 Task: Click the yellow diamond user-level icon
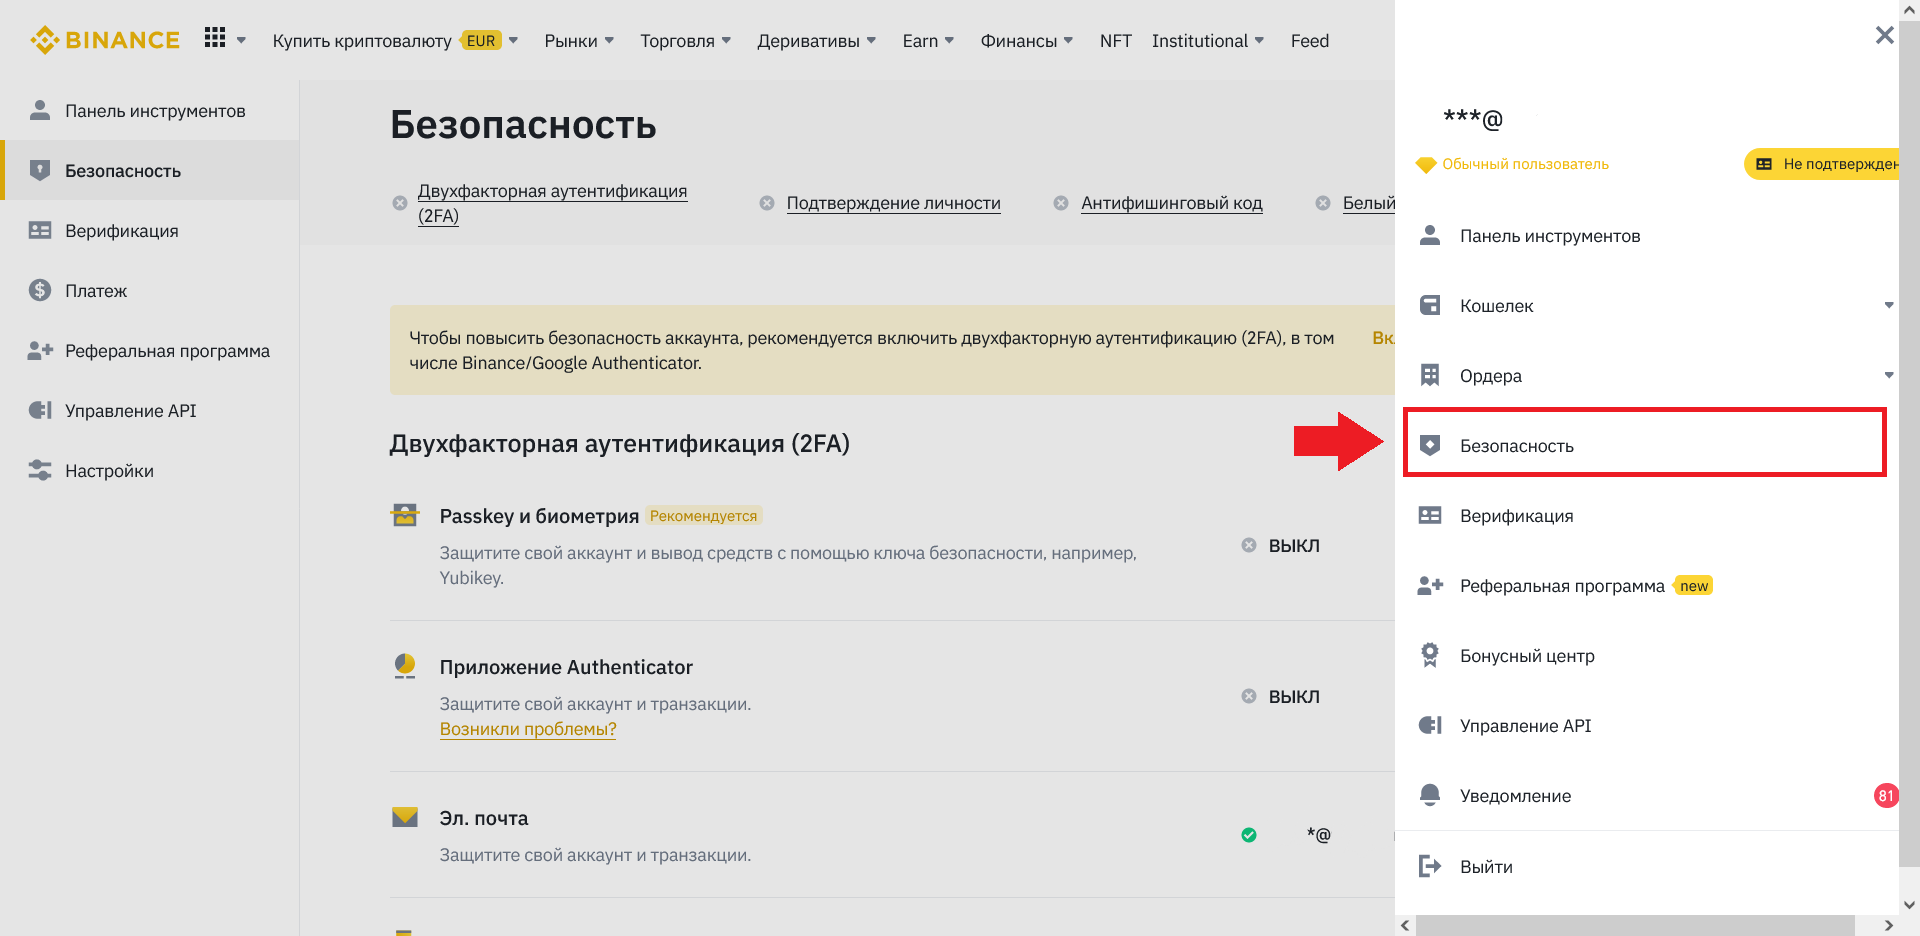tap(1426, 164)
